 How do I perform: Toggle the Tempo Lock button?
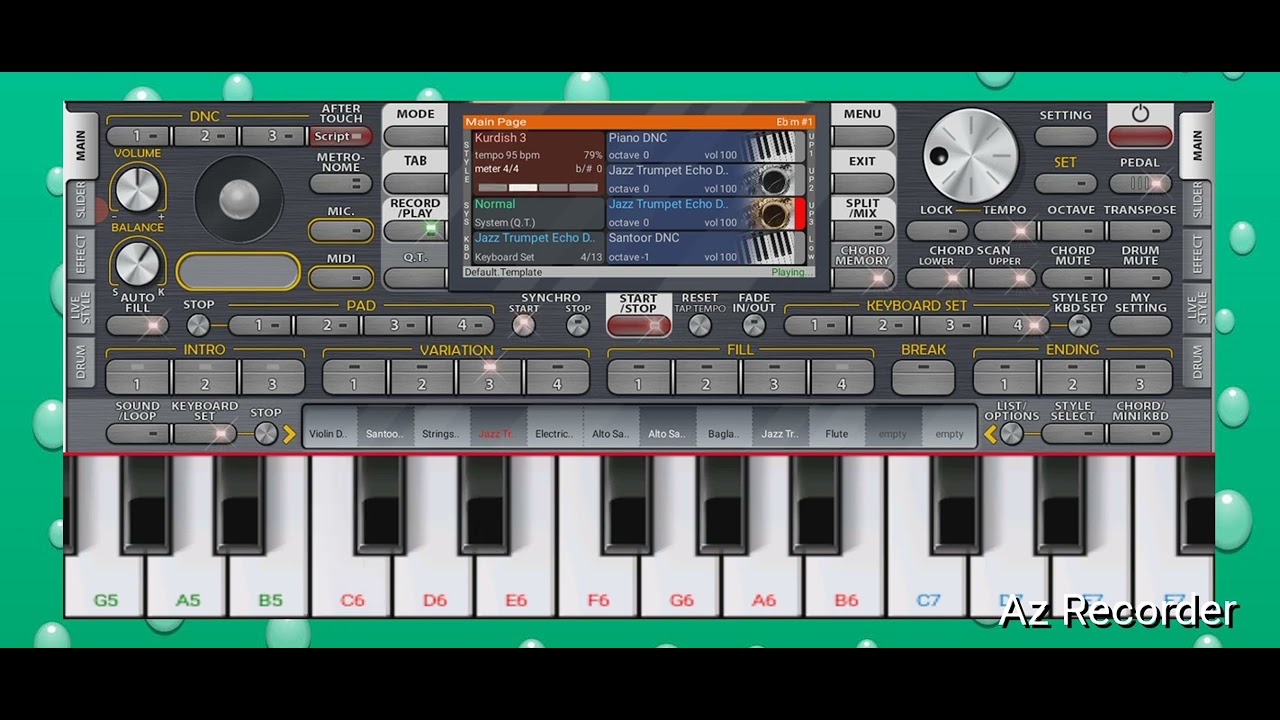tap(936, 231)
